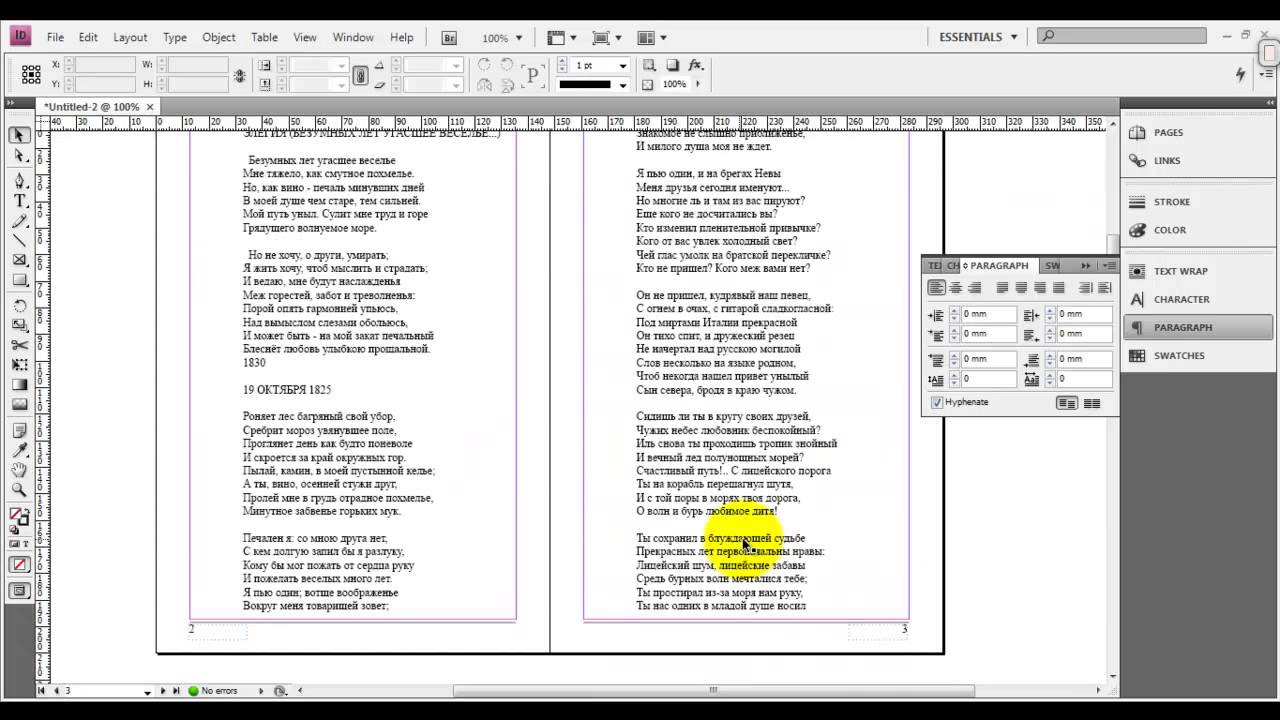Set Align left paragraph alignment
This screenshot has width=1280, height=720.
tap(936, 287)
